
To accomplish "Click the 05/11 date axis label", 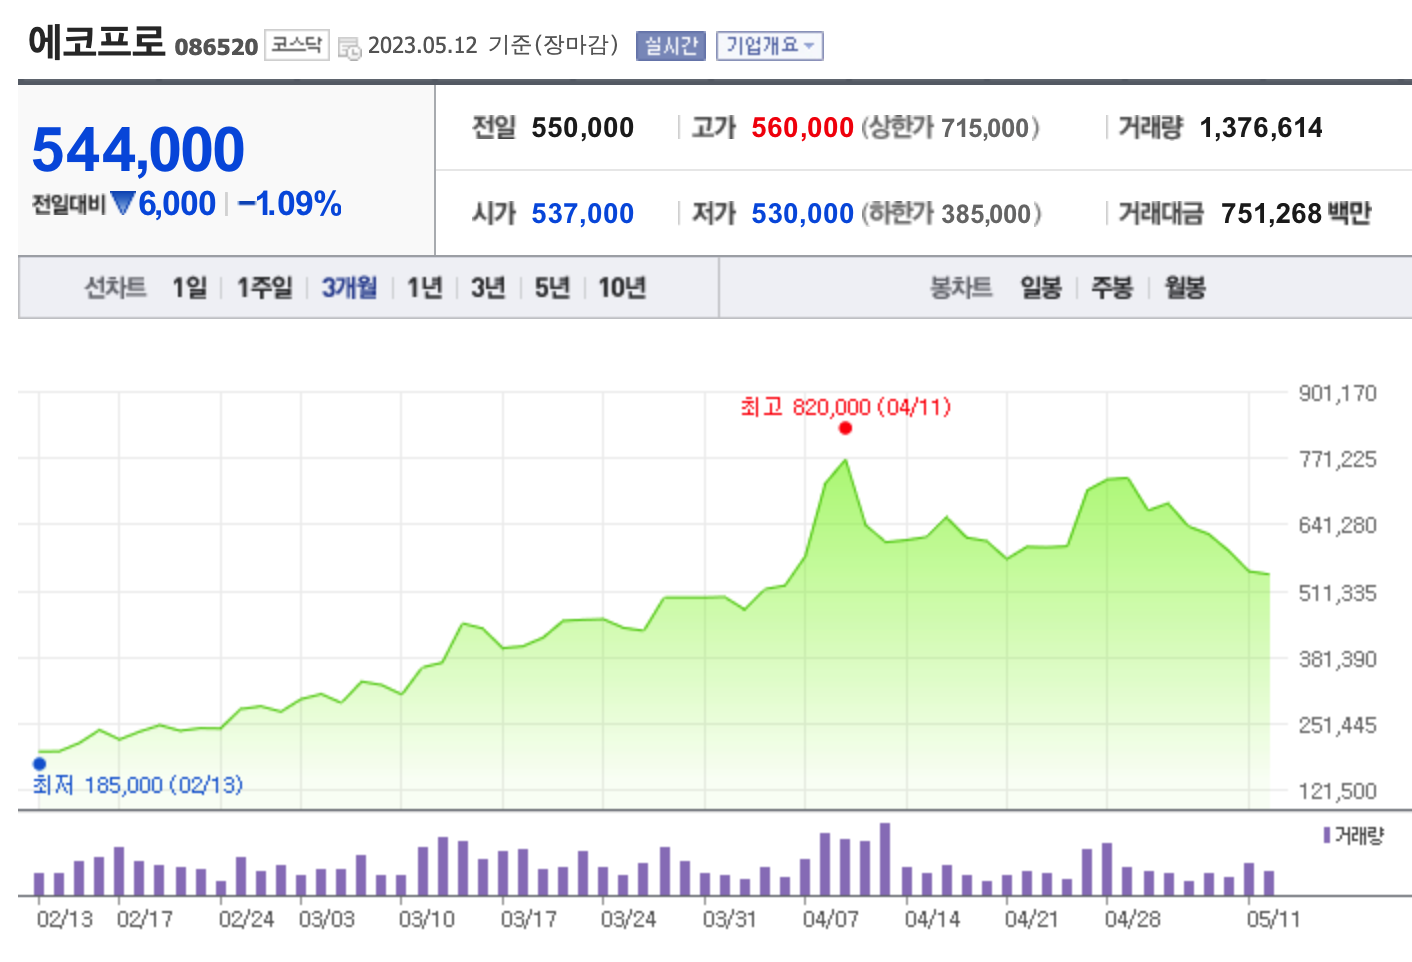I will click(1273, 919).
